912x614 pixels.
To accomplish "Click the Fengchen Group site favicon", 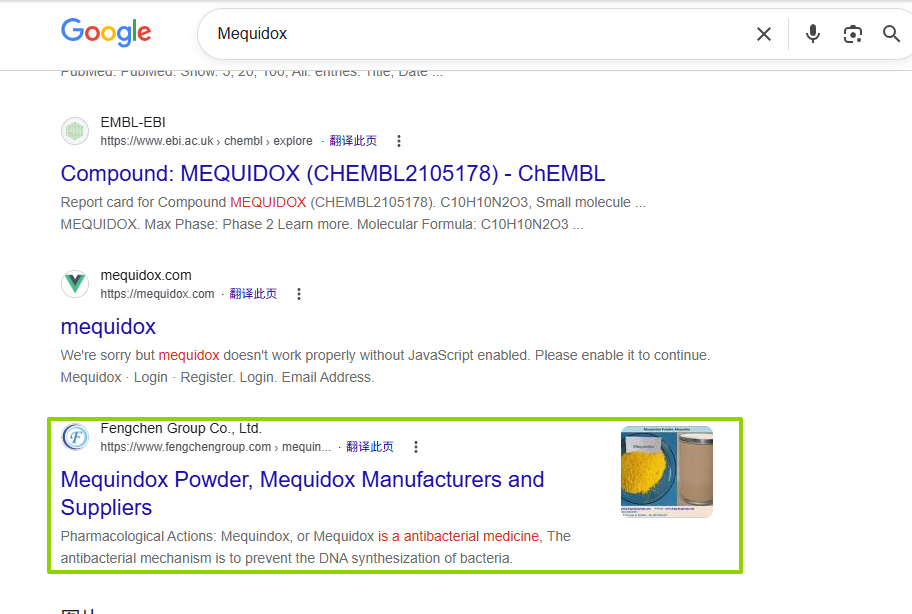I will click(x=75, y=437).
